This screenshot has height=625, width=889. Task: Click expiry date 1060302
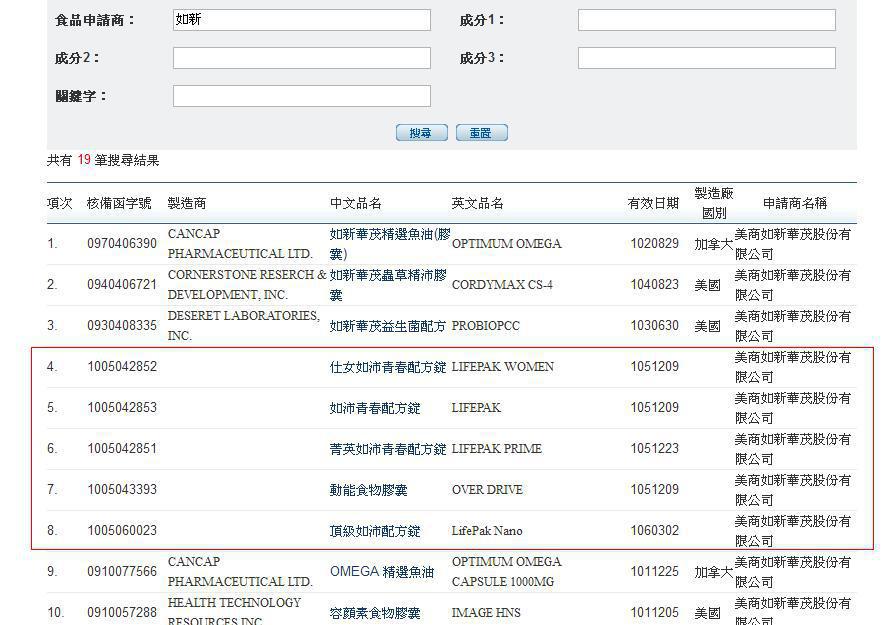coord(654,530)
